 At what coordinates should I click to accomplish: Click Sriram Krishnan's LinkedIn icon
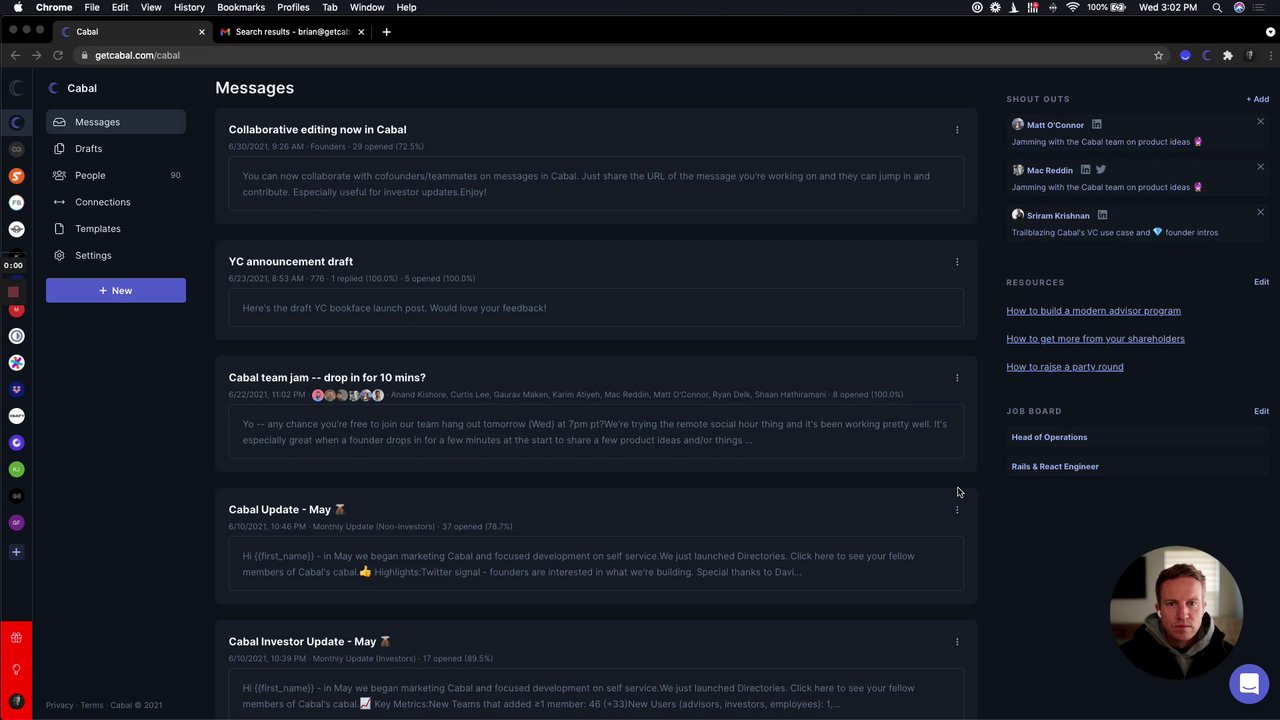pyautogui.click(x=1102, y=215)
